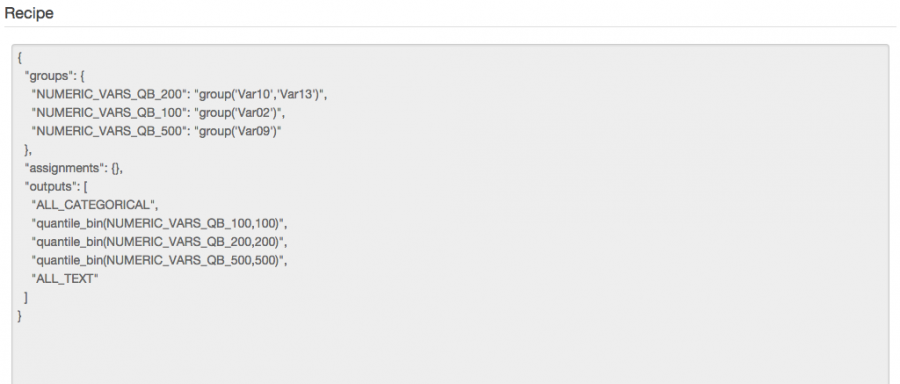Select the "ALL_TEXT" output entry
Screen dimensions: 900x384
click(65, 278)
